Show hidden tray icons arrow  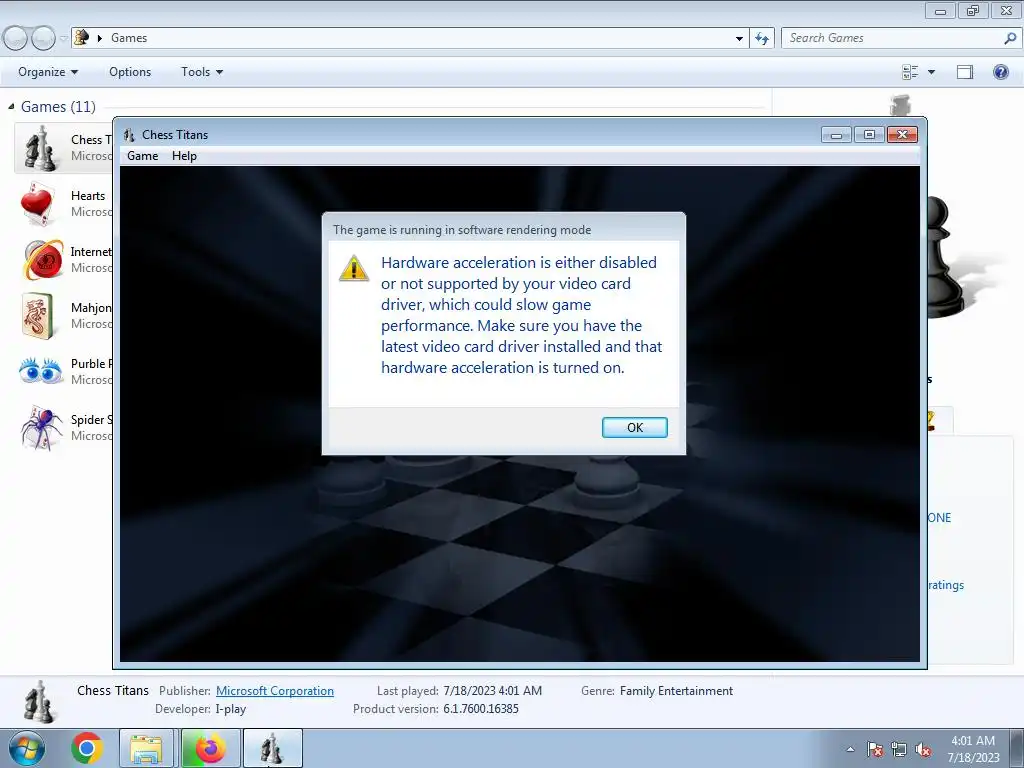point(850,749)
